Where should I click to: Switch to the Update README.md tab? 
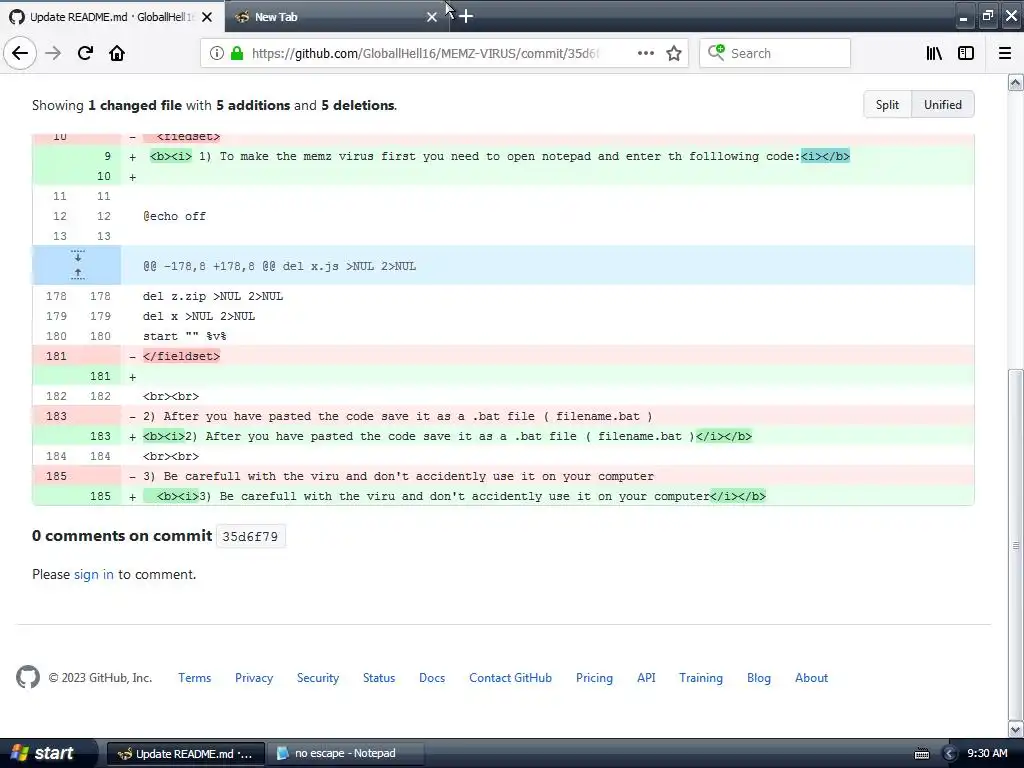(x=112, y=17)
